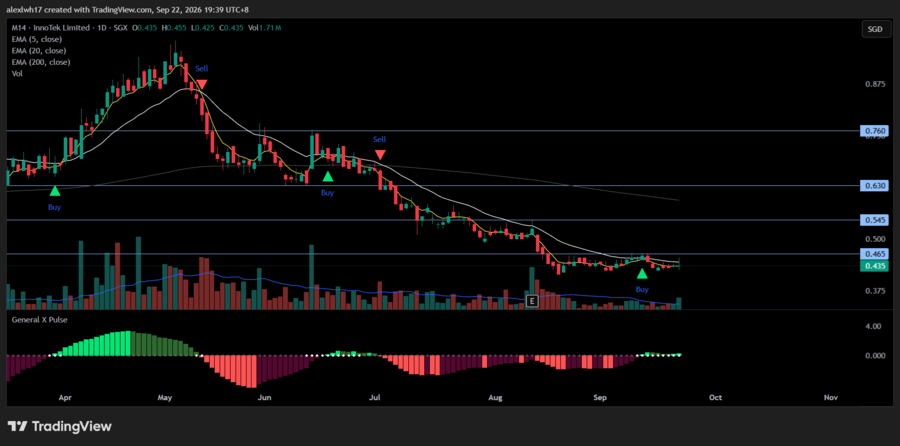Viewport: 900px width, 446px height.
Task: Select the 0.545 price level label
Action: click(x=874, y=220)
